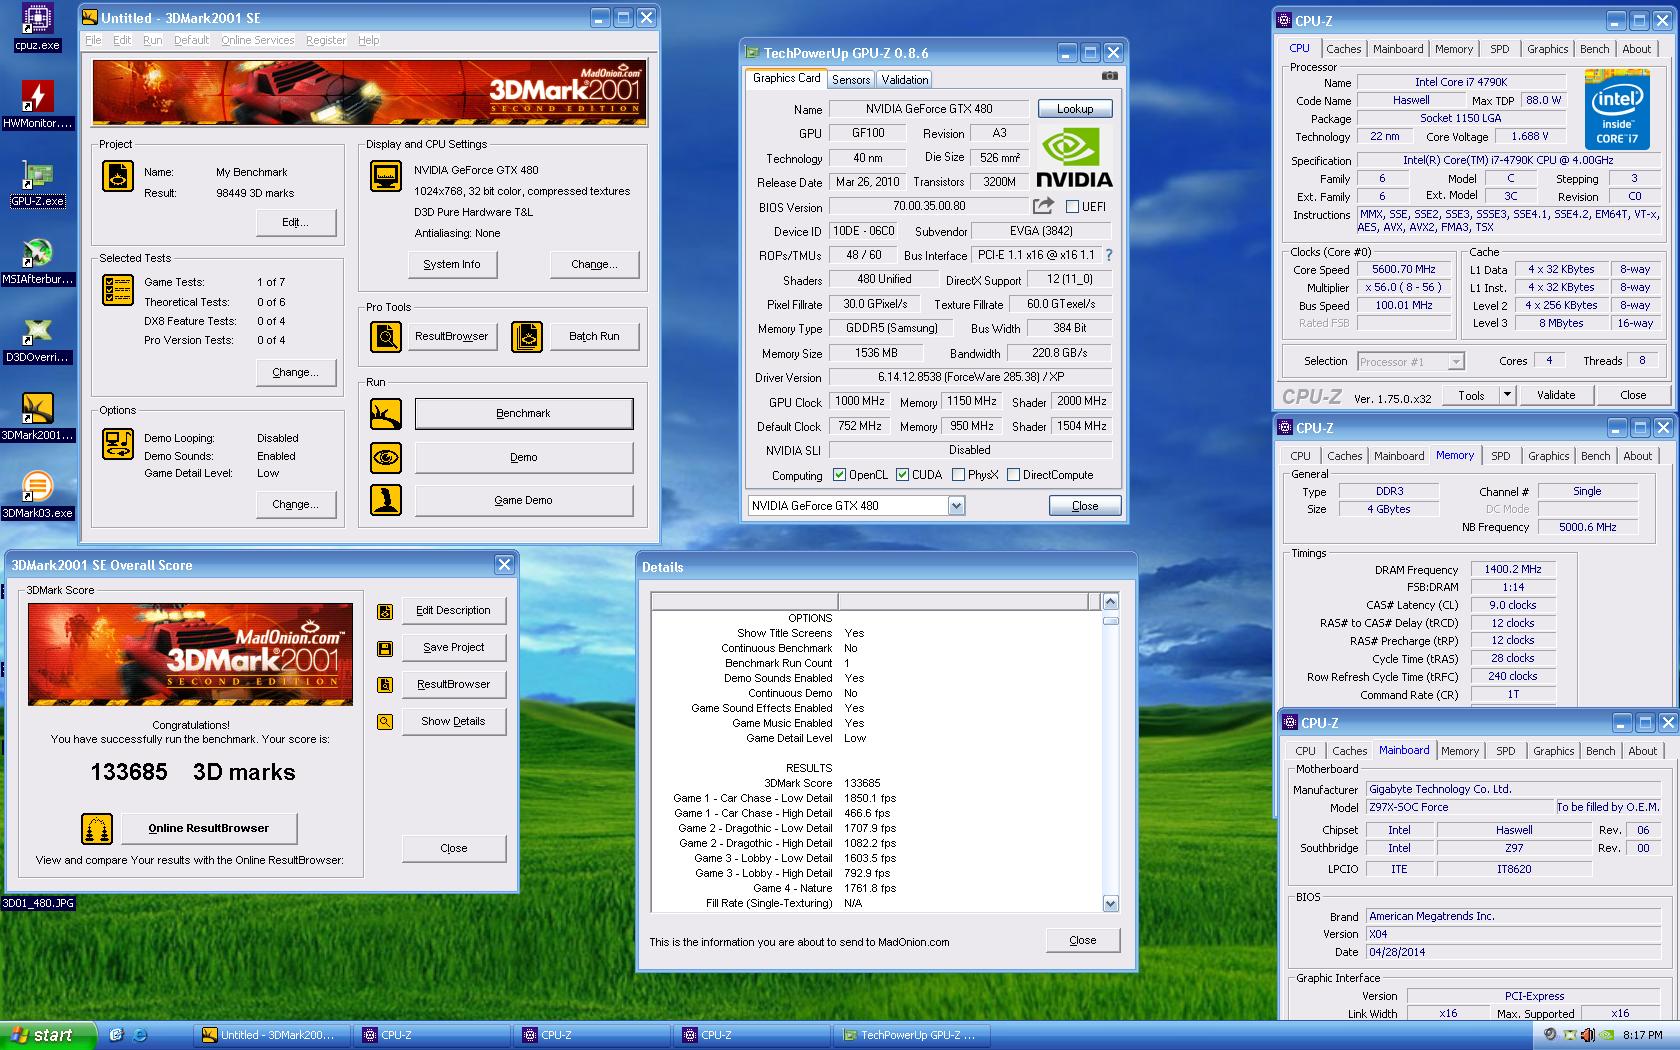Click the Online ResultBrowser icon
Viewport: 1680px width, 1050px height.
tap(97, 829)
